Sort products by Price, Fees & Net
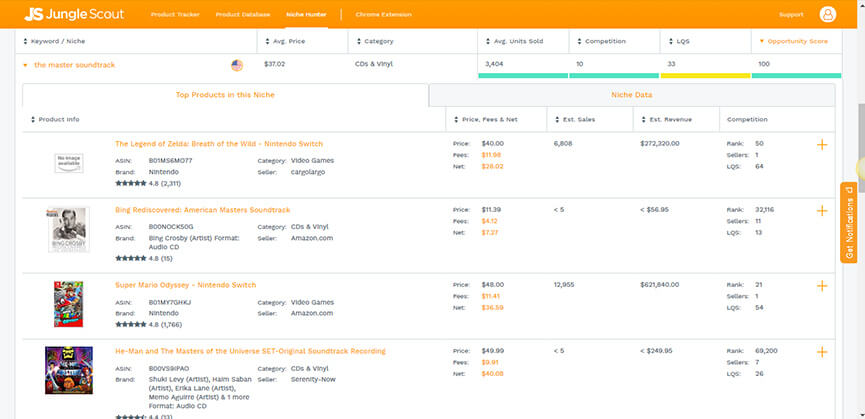Viewport: 865px width, 419px height. (485, 120)
